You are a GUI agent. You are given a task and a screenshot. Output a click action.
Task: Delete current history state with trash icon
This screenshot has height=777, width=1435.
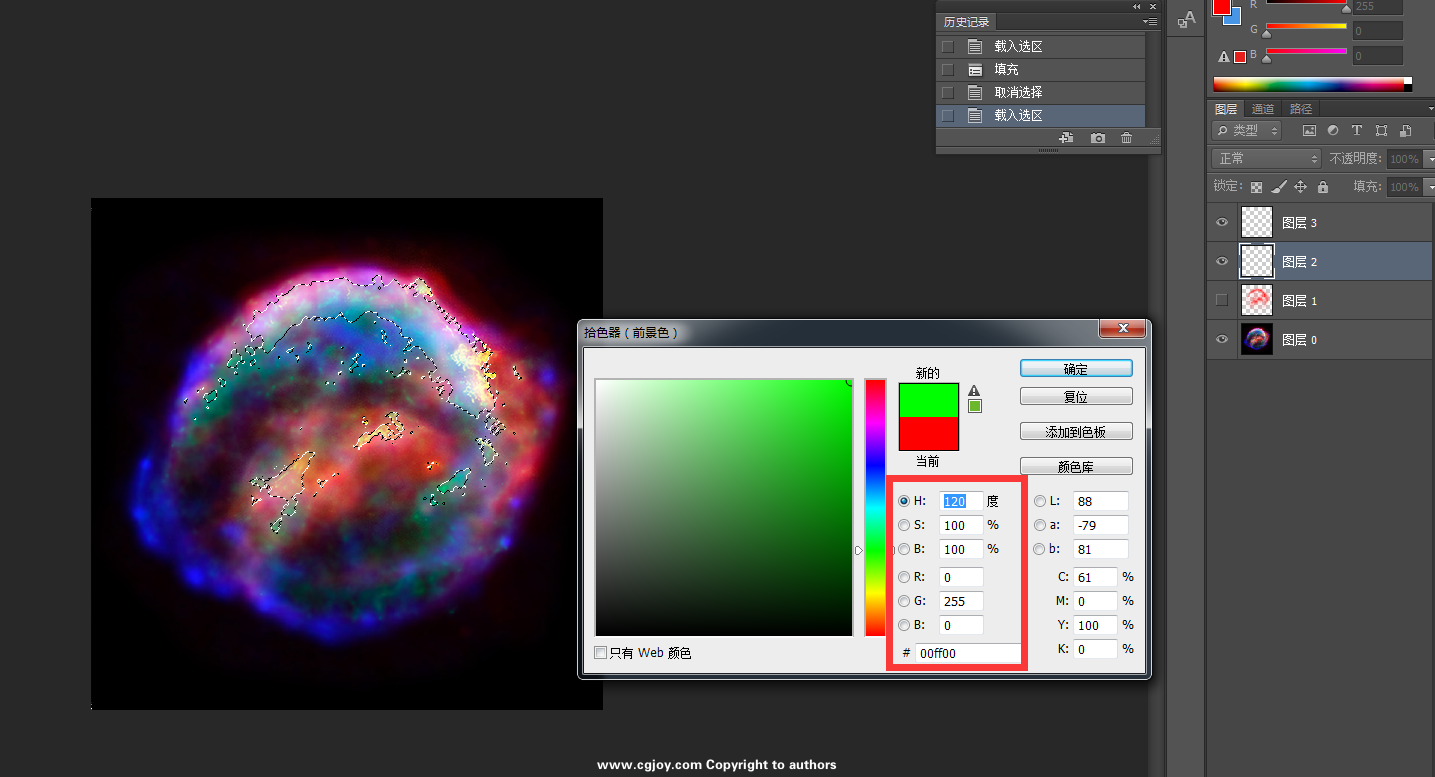pyautogui.click(x=1127, y=138)
